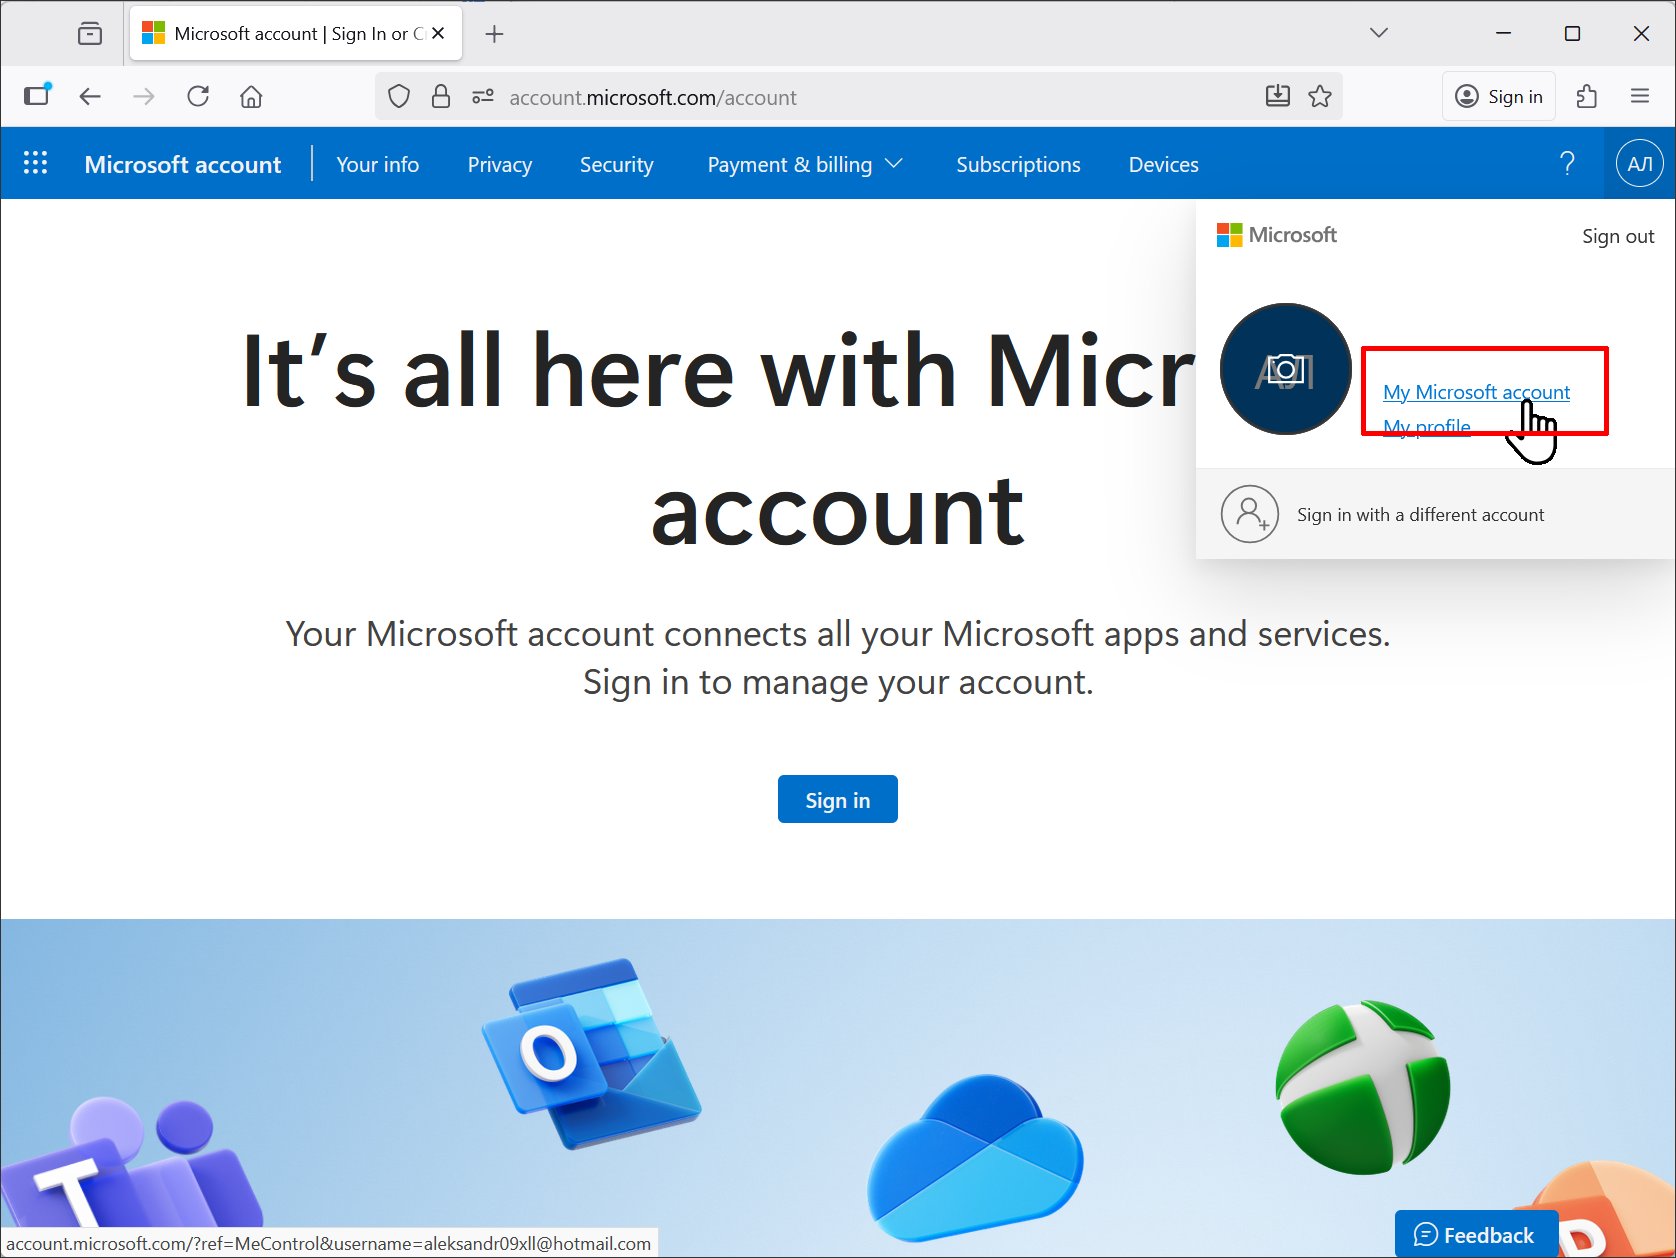Expand the Payment & billing dropdown
This screenshot has height=1258, width=1676.
pos(805,165)
